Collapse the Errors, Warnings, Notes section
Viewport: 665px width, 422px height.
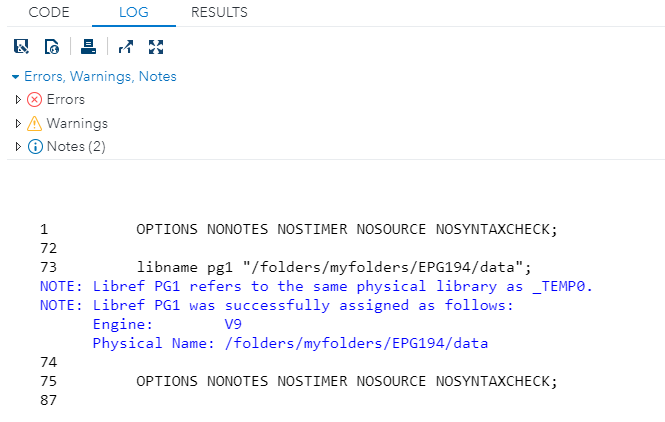pos(15,77)
